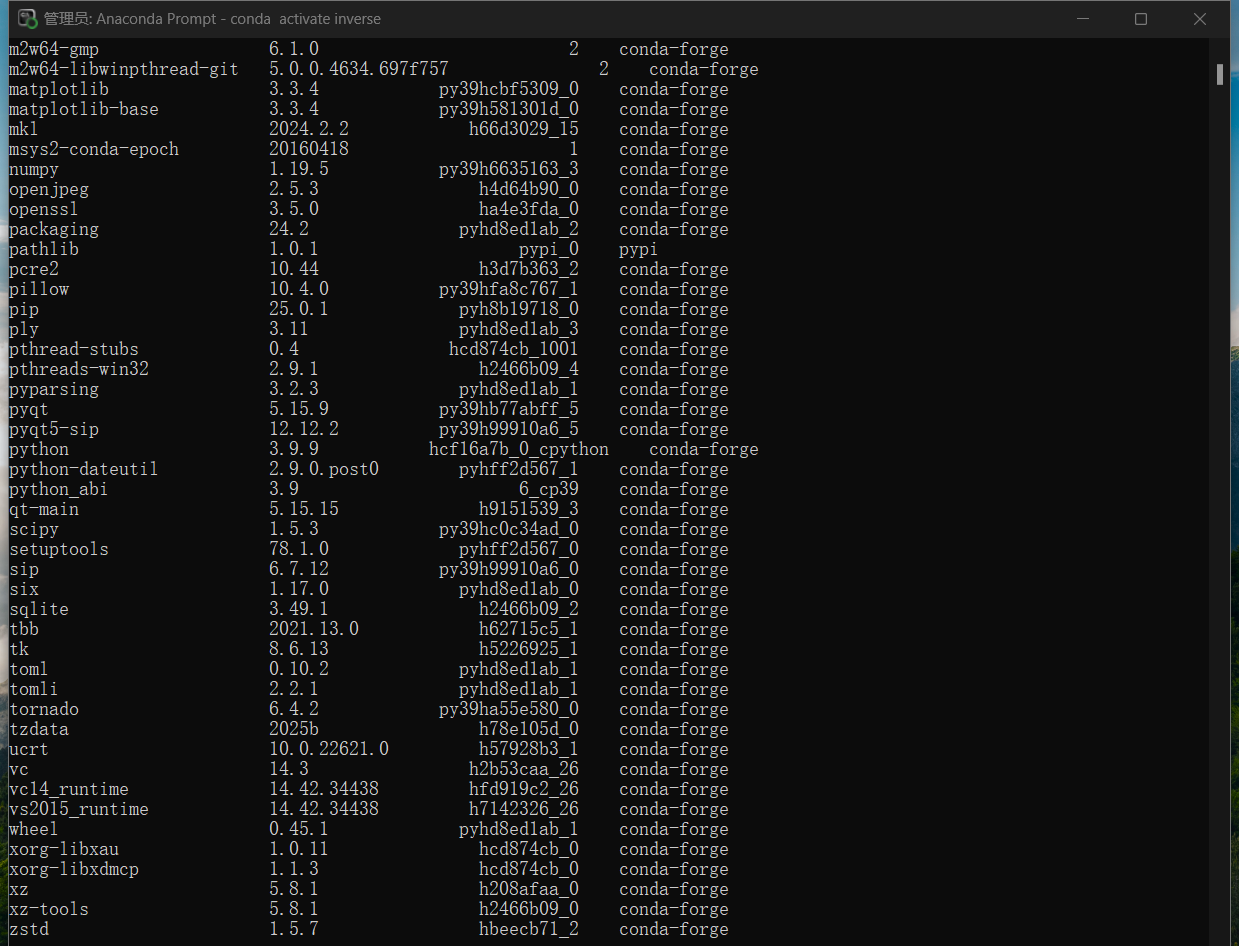Select the 'vc14_runtime' package name
Screen dimensions: 1239x946
[69, 789]
